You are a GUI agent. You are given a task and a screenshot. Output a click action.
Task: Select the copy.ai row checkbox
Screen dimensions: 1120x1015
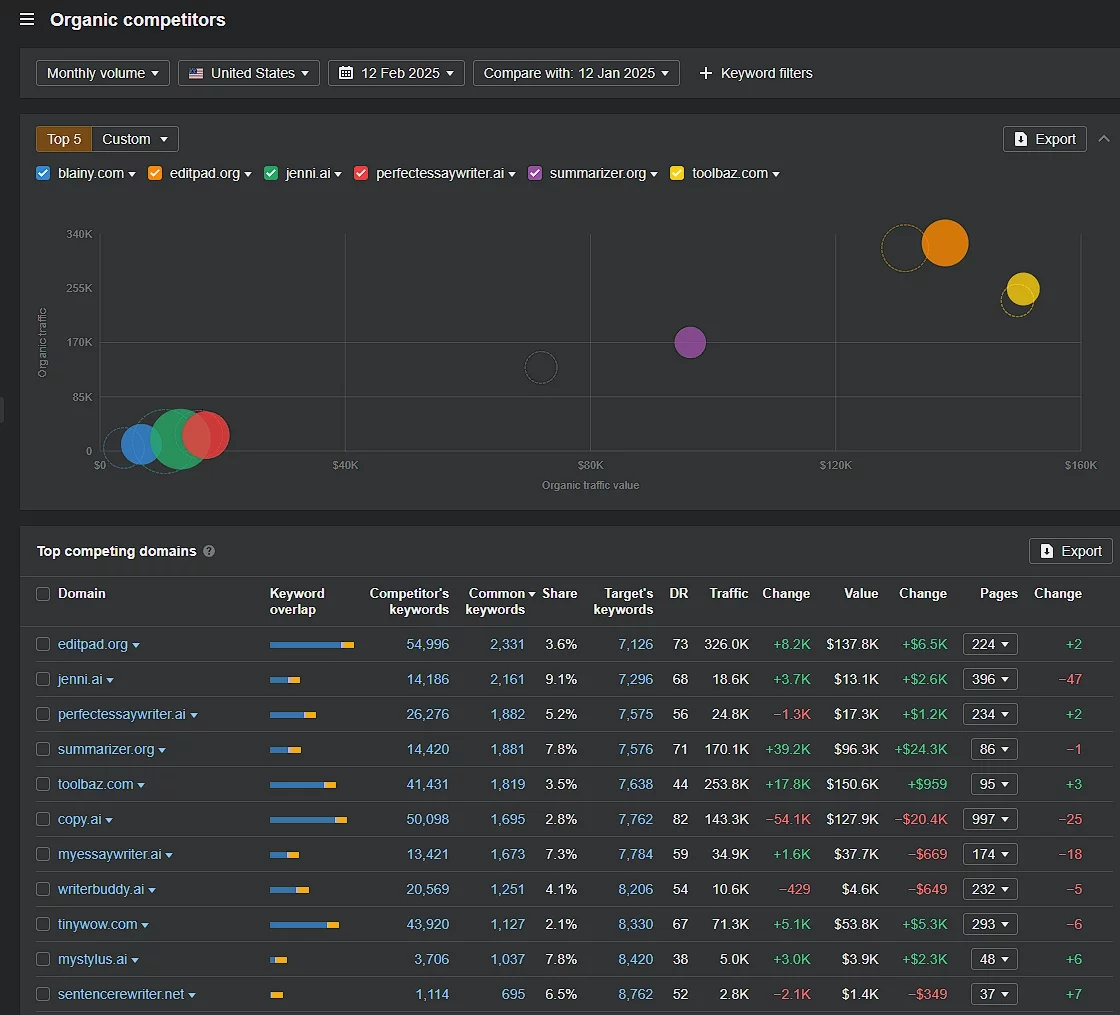pos(43,819)
